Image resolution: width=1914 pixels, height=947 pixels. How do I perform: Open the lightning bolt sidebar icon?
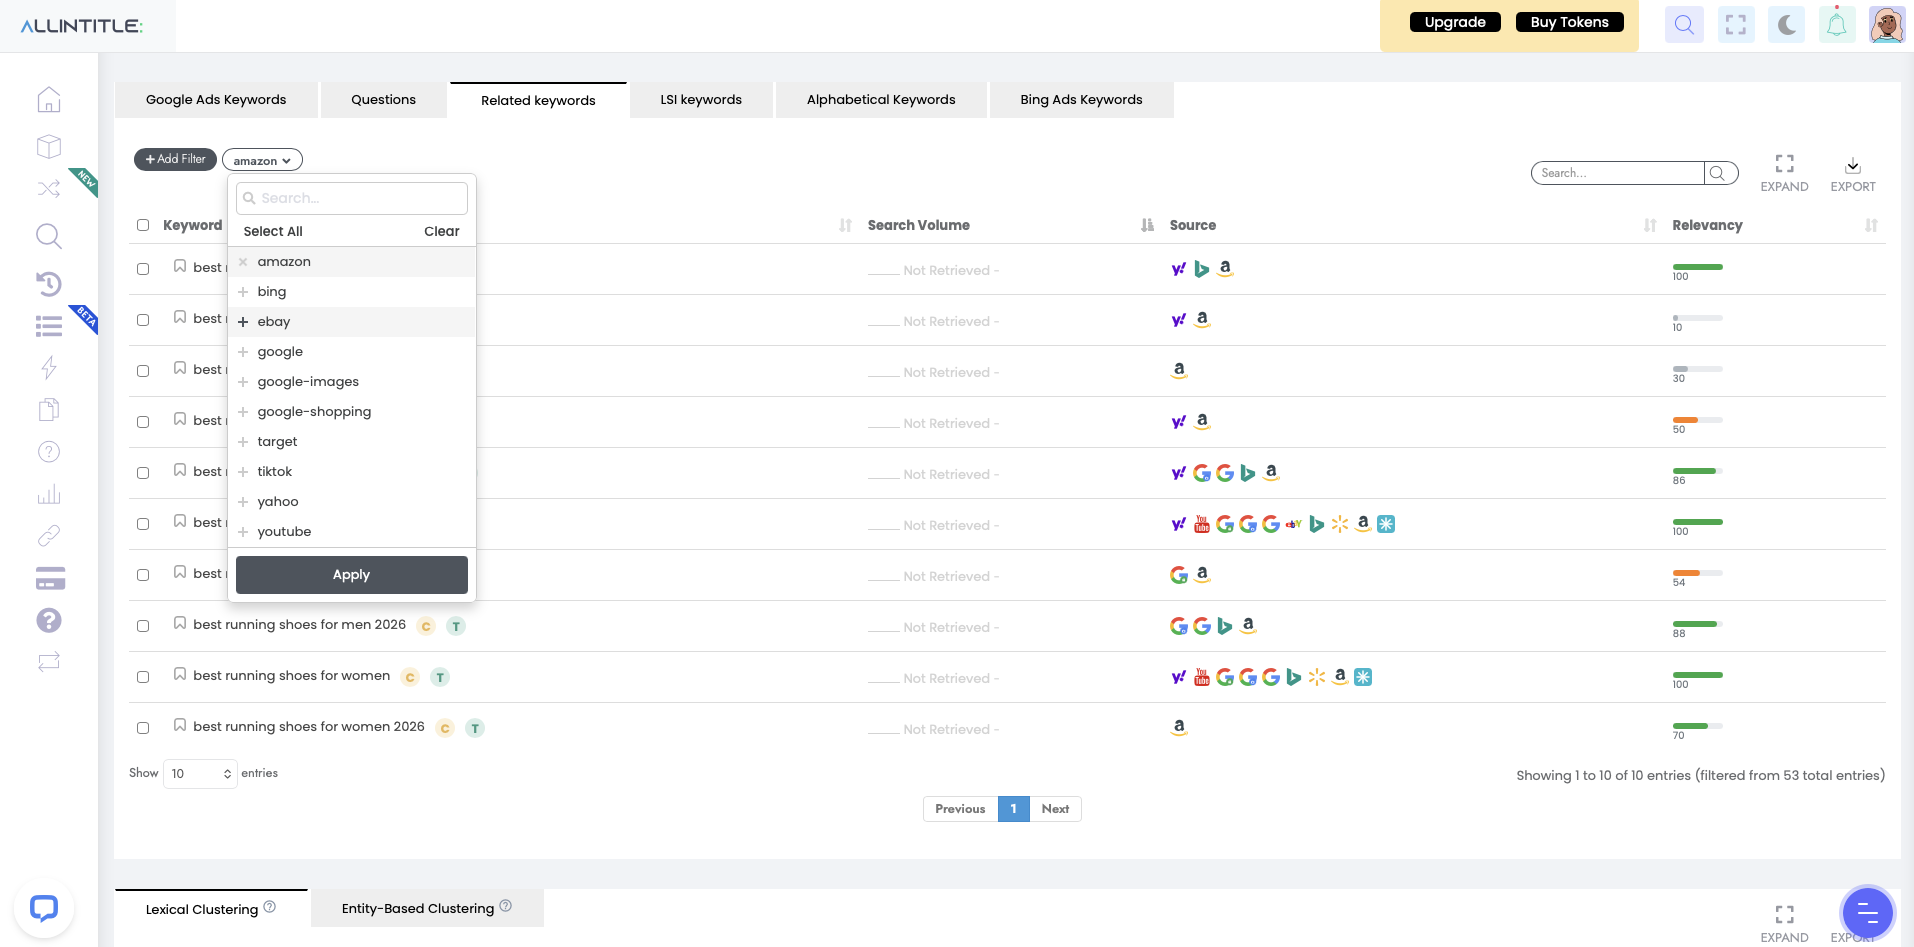coord(49,367)
